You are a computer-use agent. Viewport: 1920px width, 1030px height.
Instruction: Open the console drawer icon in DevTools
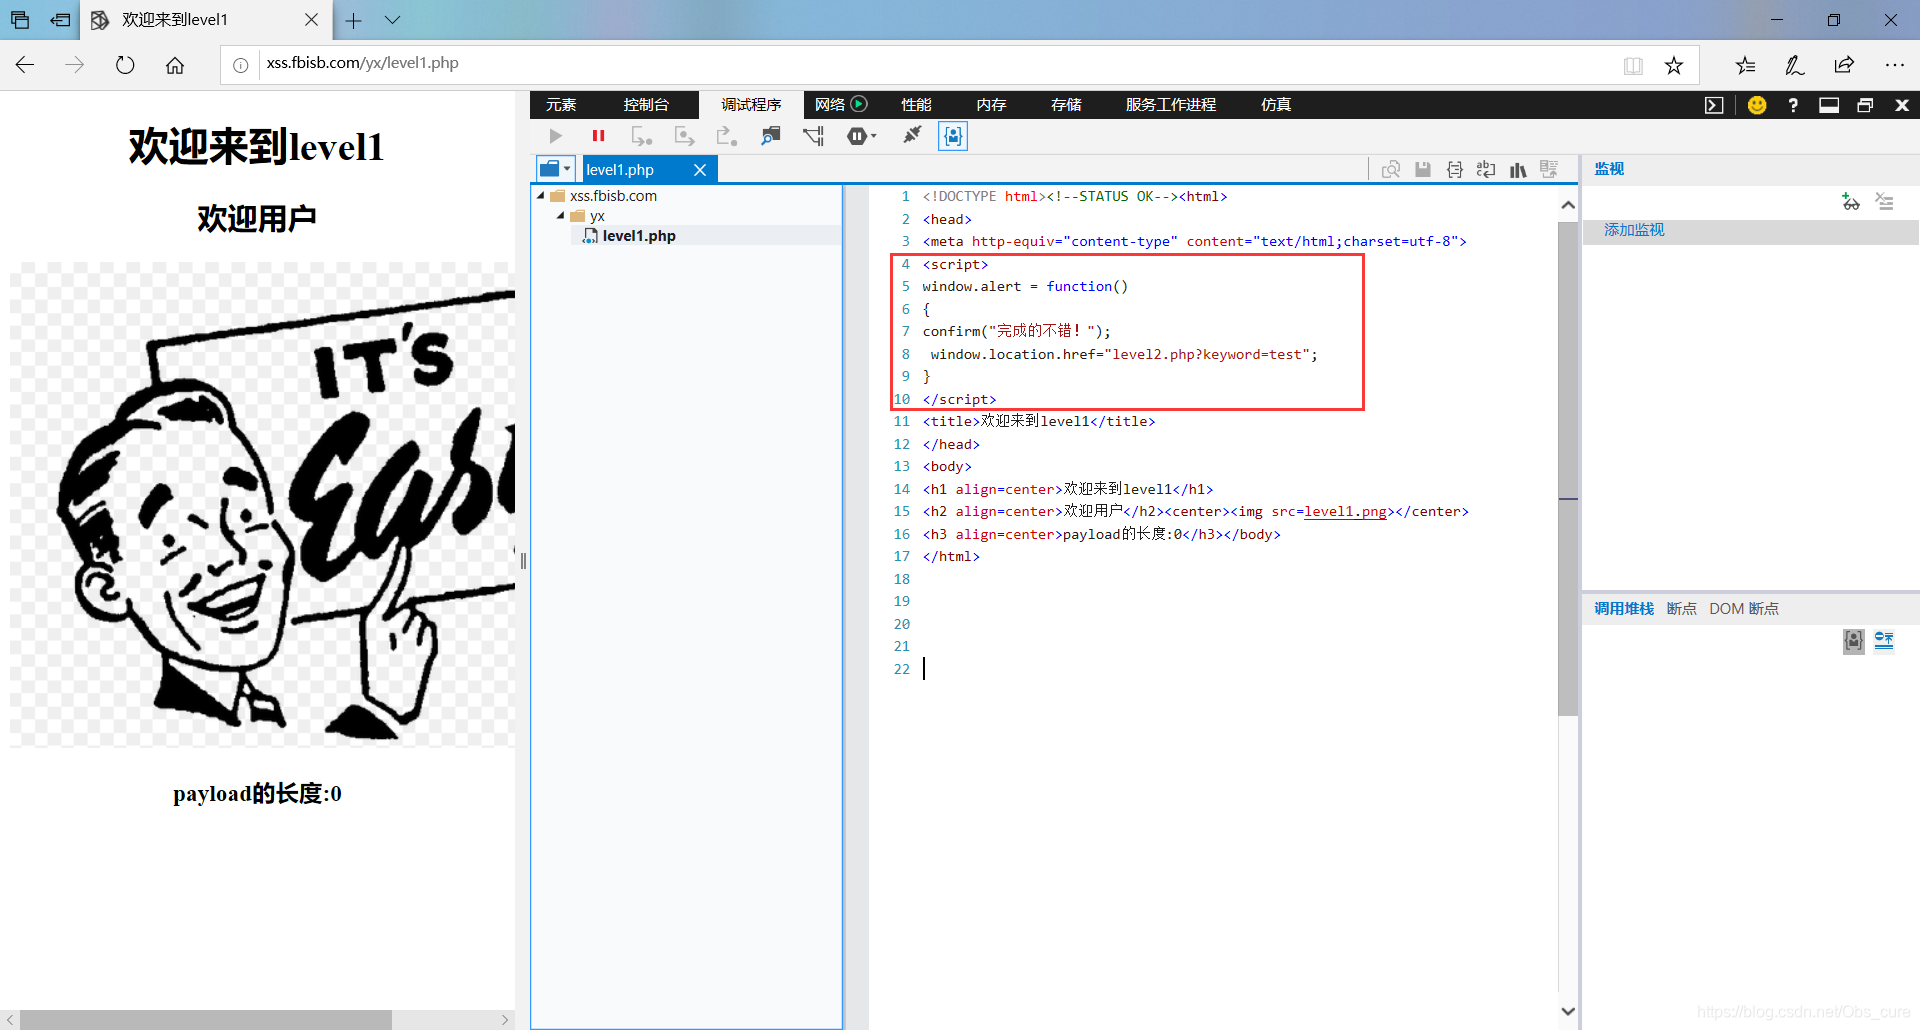(1714, 105)
